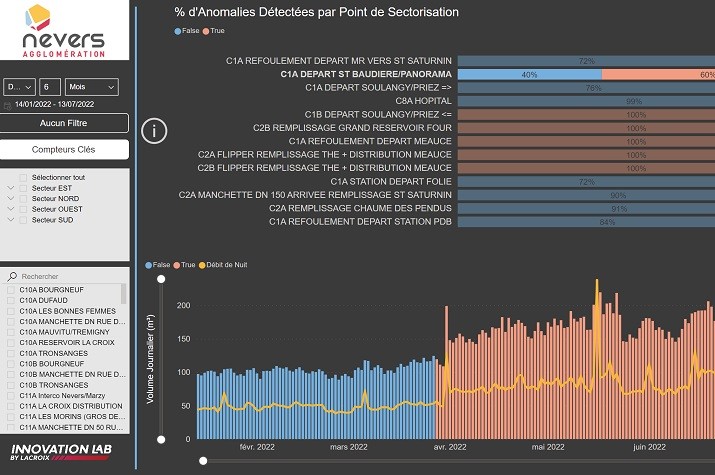Click the Aucun Filtre button
The image size is (715, 475).
pyautogui.click(x=64, y=123)
